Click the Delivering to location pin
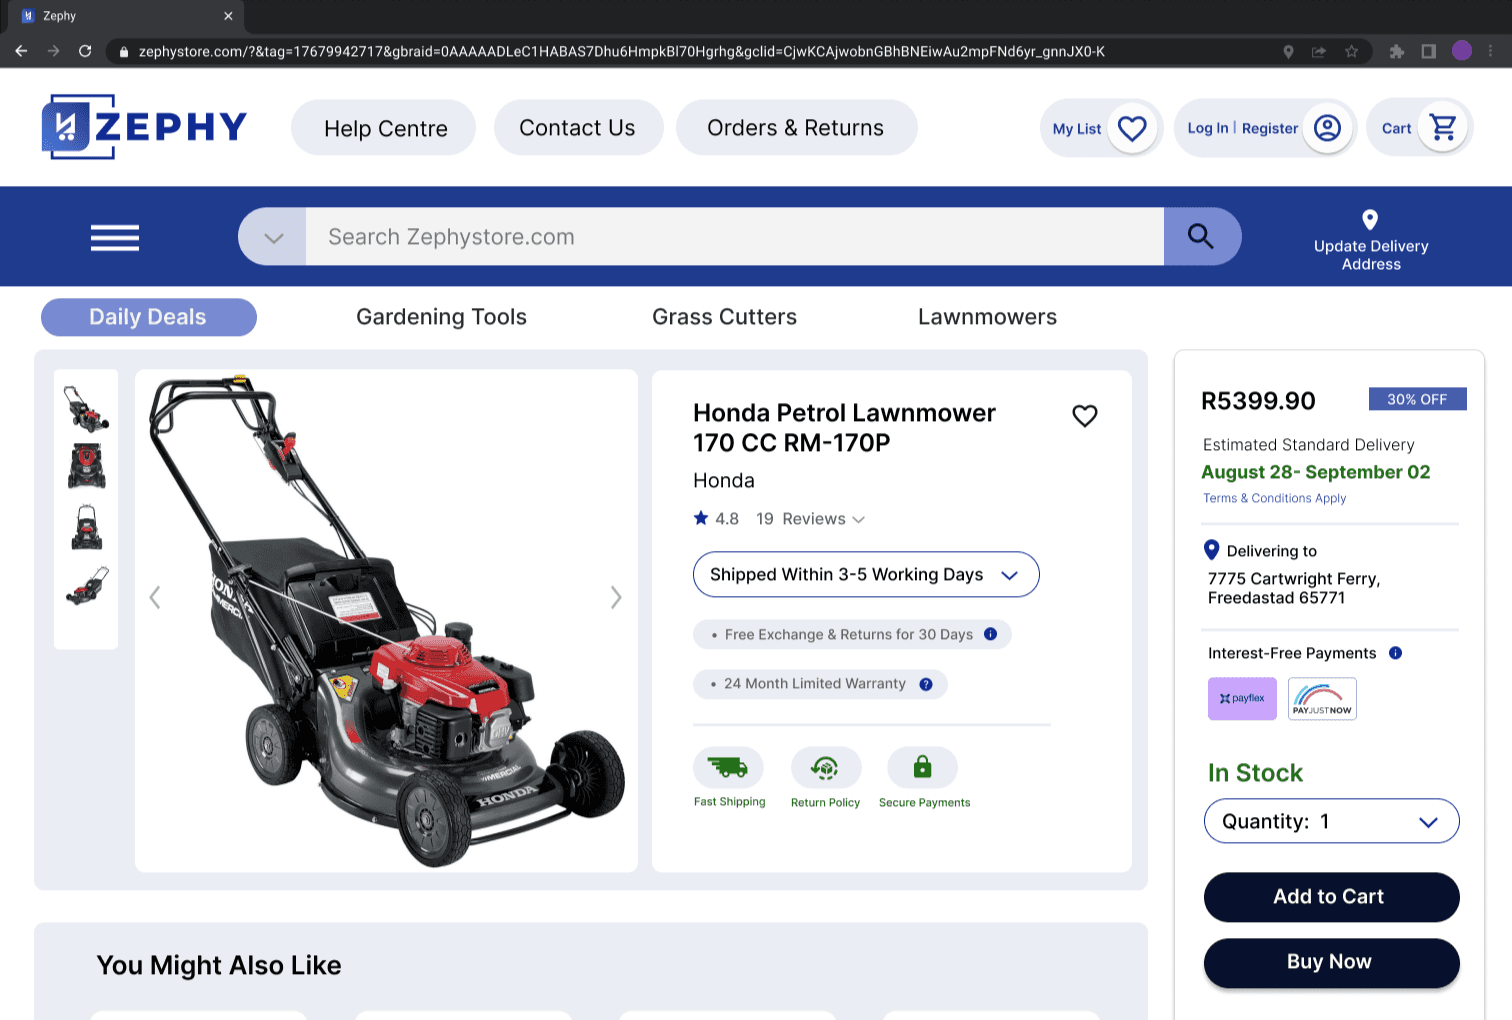This screenshot has width=1512, height=1020. pyautogui.click(x=1211, y=550)
